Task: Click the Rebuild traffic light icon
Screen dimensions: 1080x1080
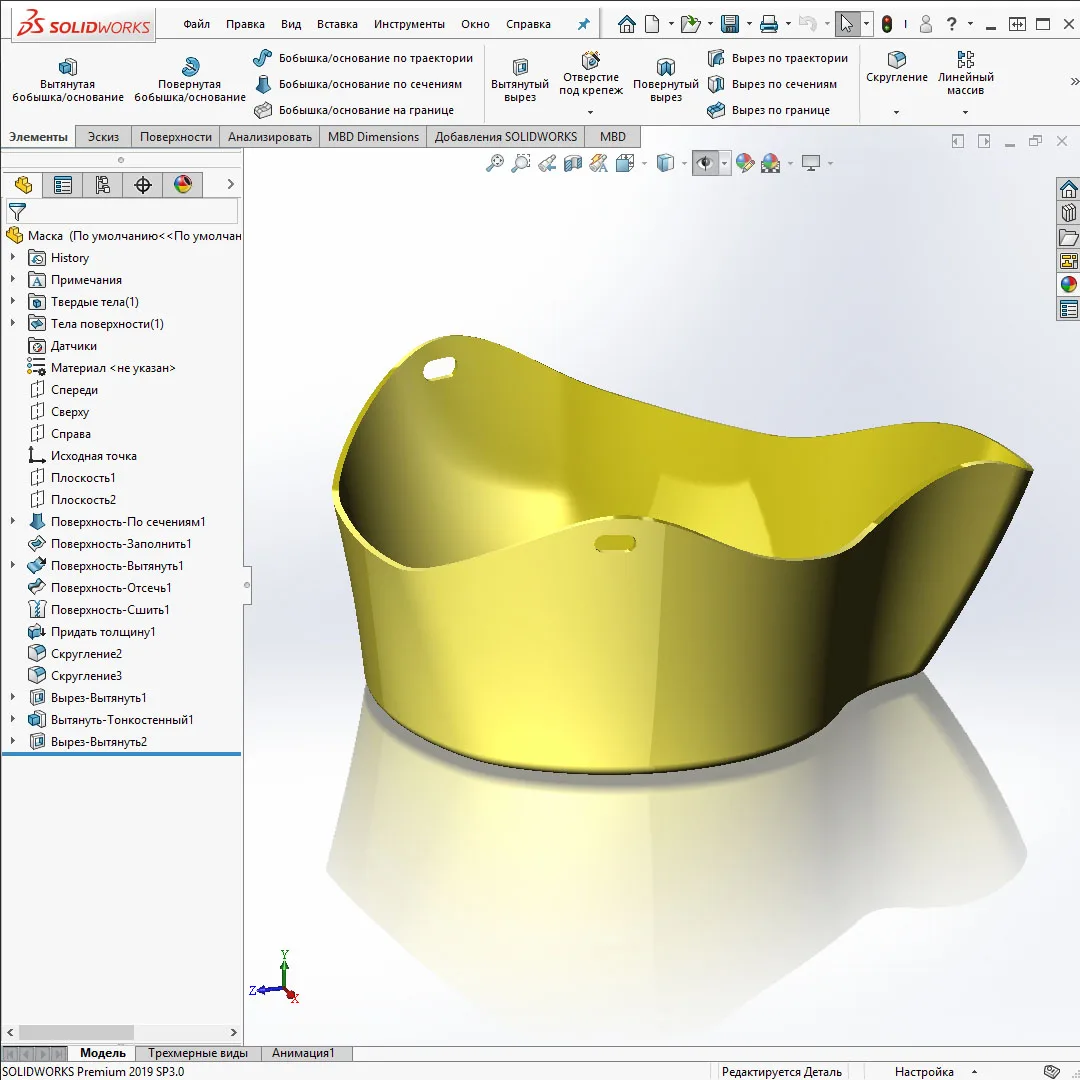Action: click(x=887, y=24)
